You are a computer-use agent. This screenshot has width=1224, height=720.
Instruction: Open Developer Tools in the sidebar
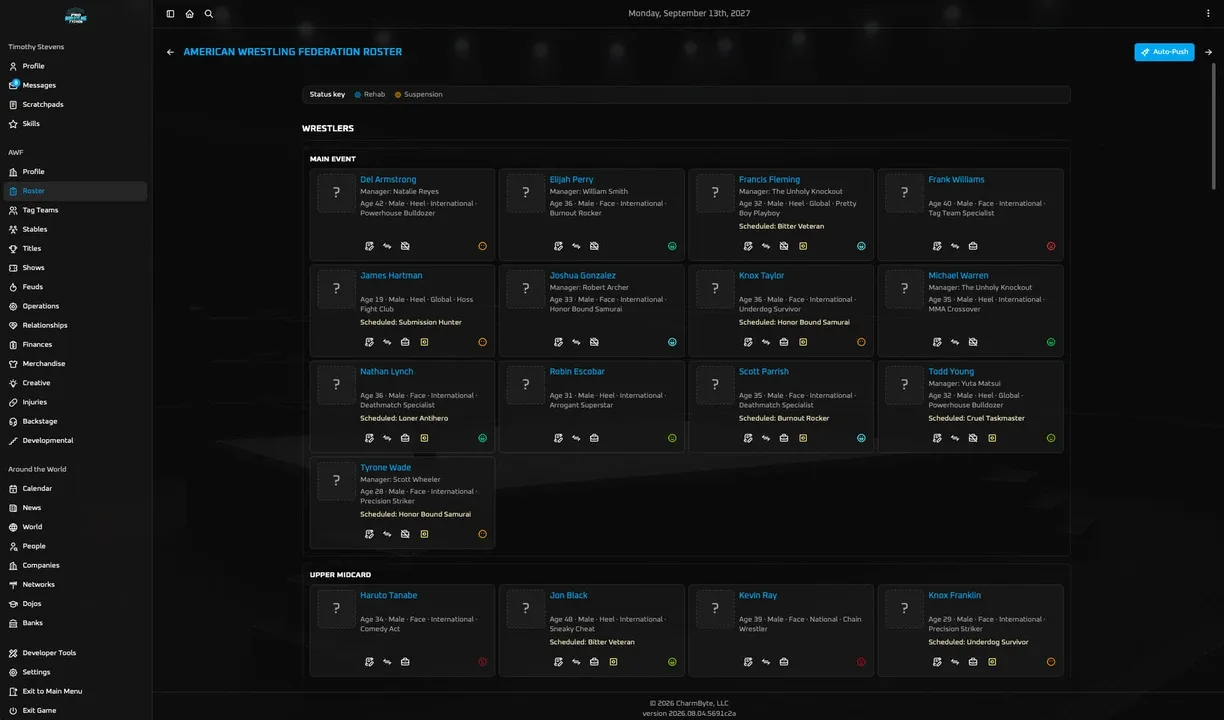click(75, 653)
